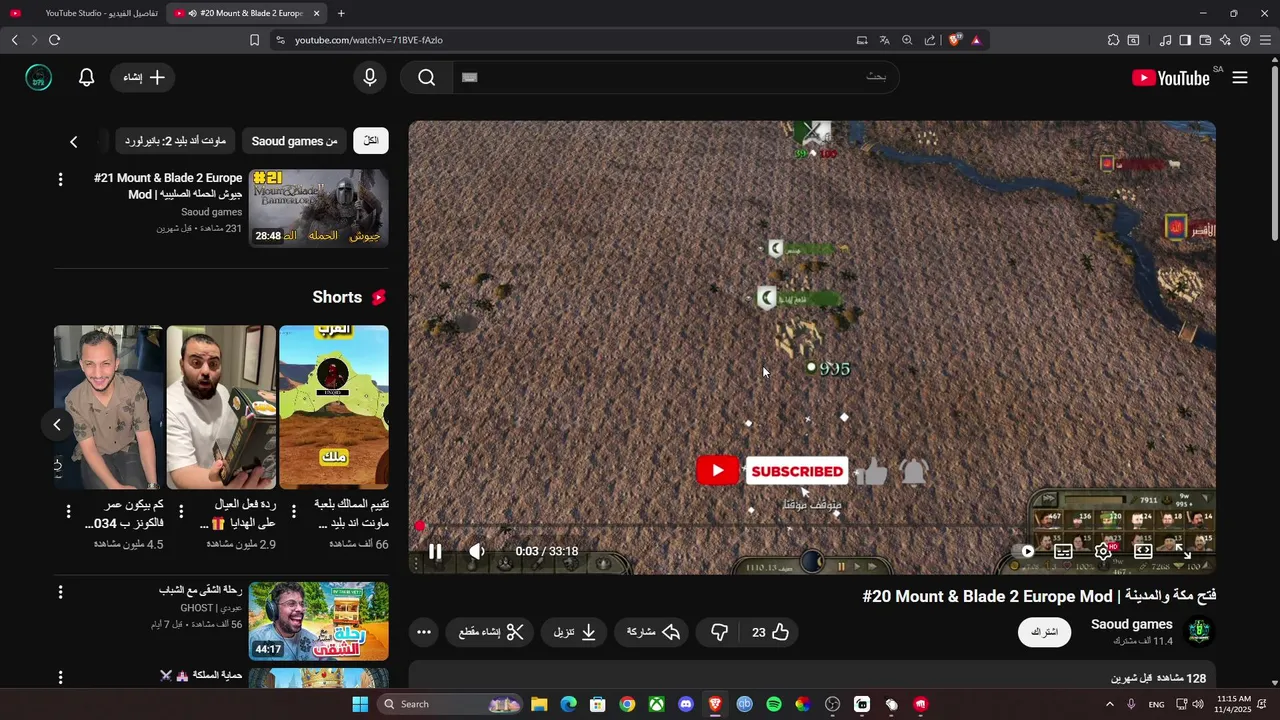Search with voice microphone
This screenshot has width=1280, height=720.
point(370,77)
